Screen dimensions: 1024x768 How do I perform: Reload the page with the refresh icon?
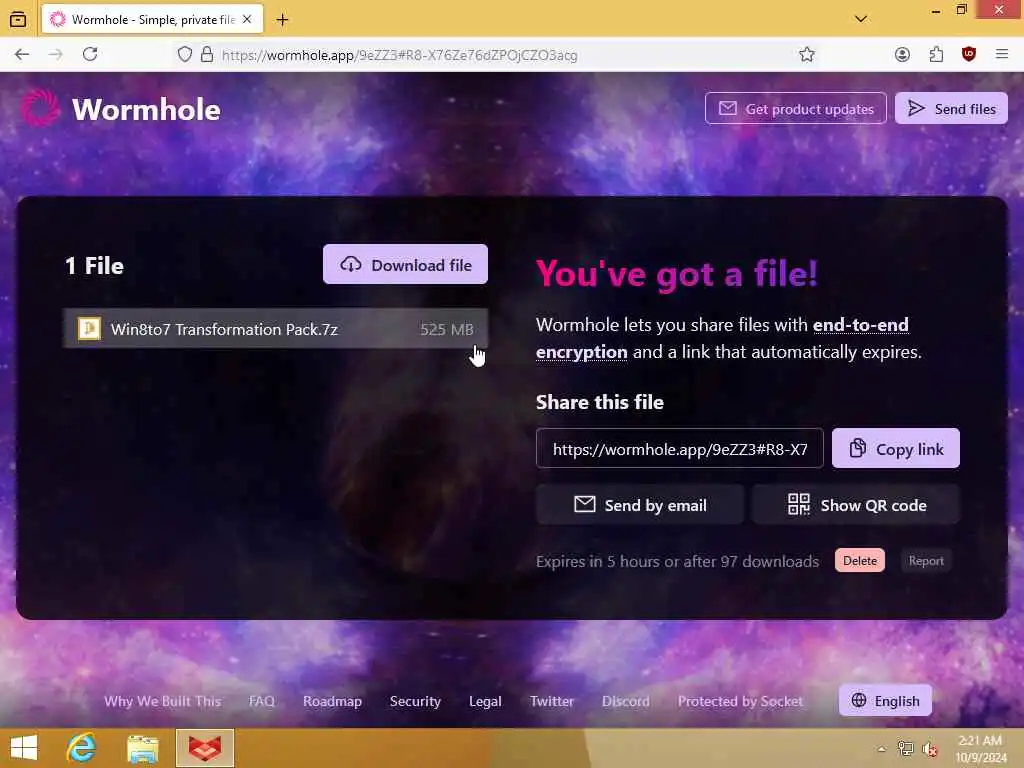90,54
